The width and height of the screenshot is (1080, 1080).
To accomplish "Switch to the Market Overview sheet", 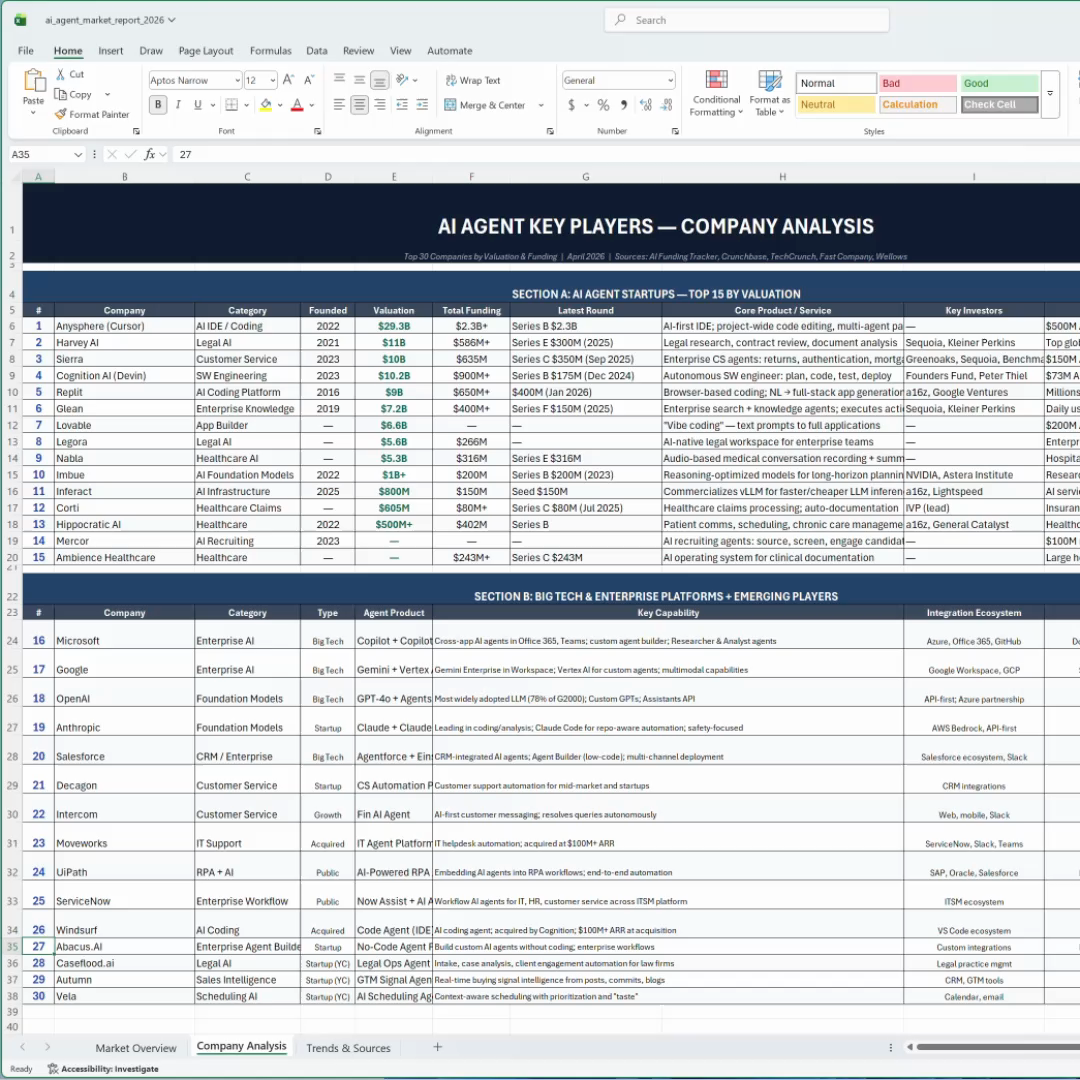I will pos(136,1048).
